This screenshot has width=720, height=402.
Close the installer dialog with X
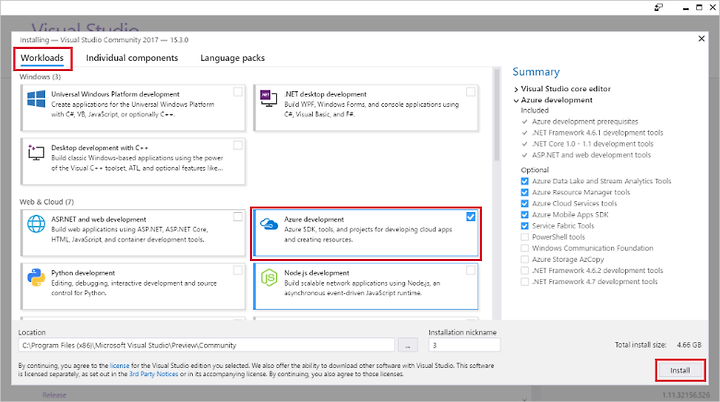point(701,39)
